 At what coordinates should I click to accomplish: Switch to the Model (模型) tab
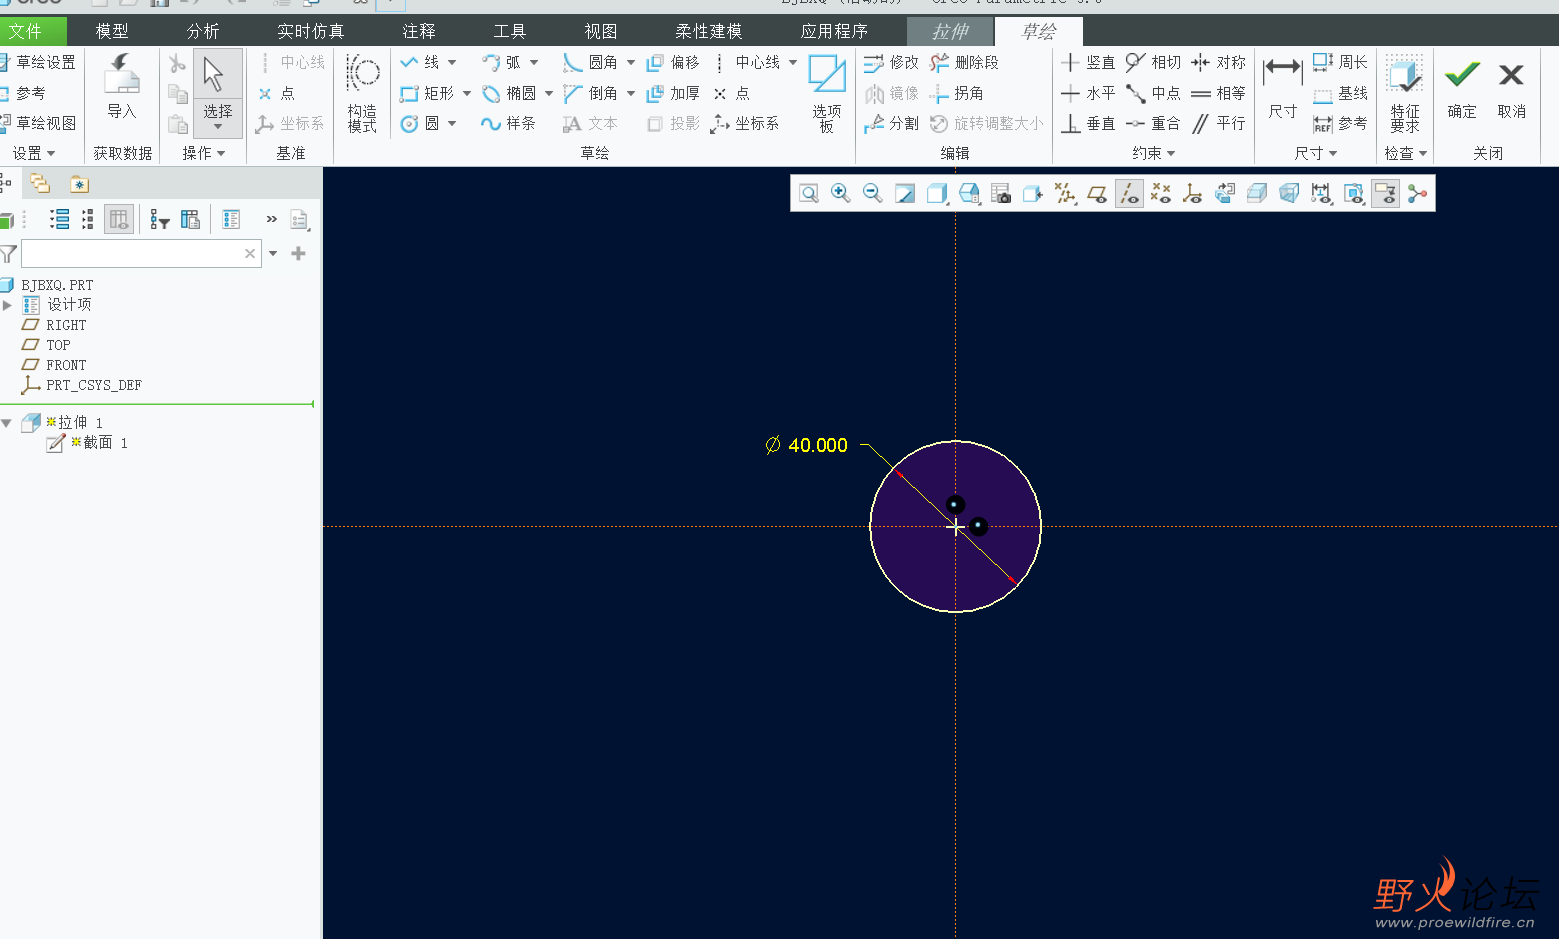[112, 31]
